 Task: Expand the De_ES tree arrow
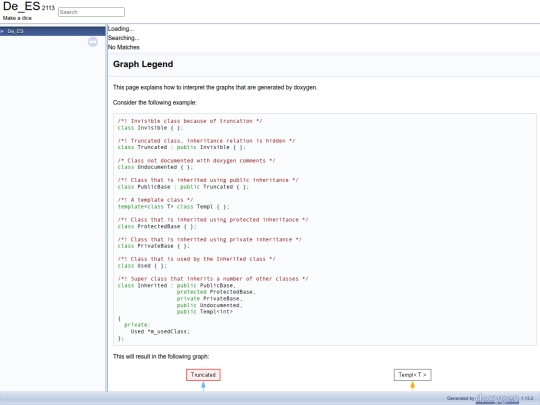click(x=2, y=31)
